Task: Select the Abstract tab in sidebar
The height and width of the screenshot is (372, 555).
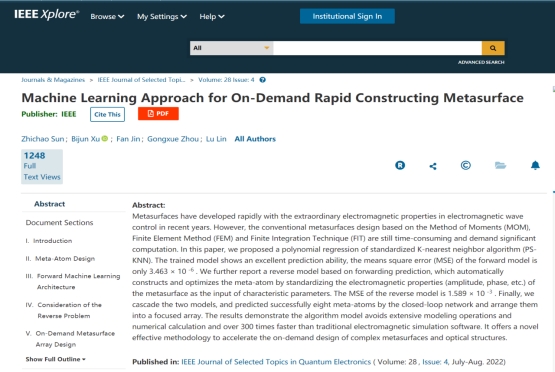Action: [49, 204]
